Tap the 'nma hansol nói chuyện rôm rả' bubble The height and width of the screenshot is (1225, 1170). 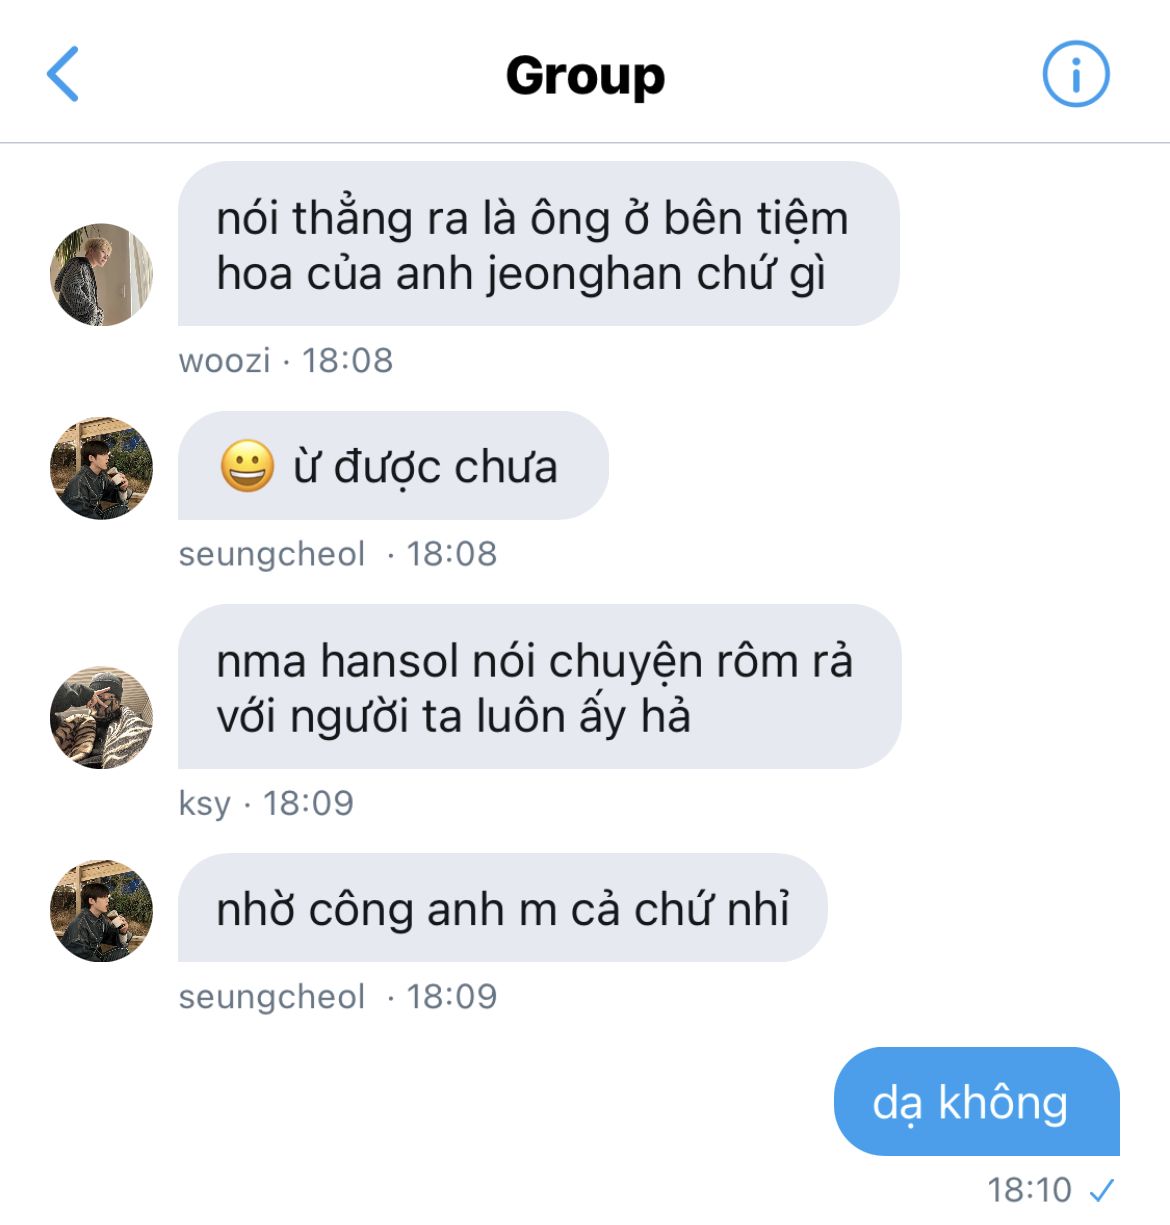pyautogui.click(x=539, y=687)
